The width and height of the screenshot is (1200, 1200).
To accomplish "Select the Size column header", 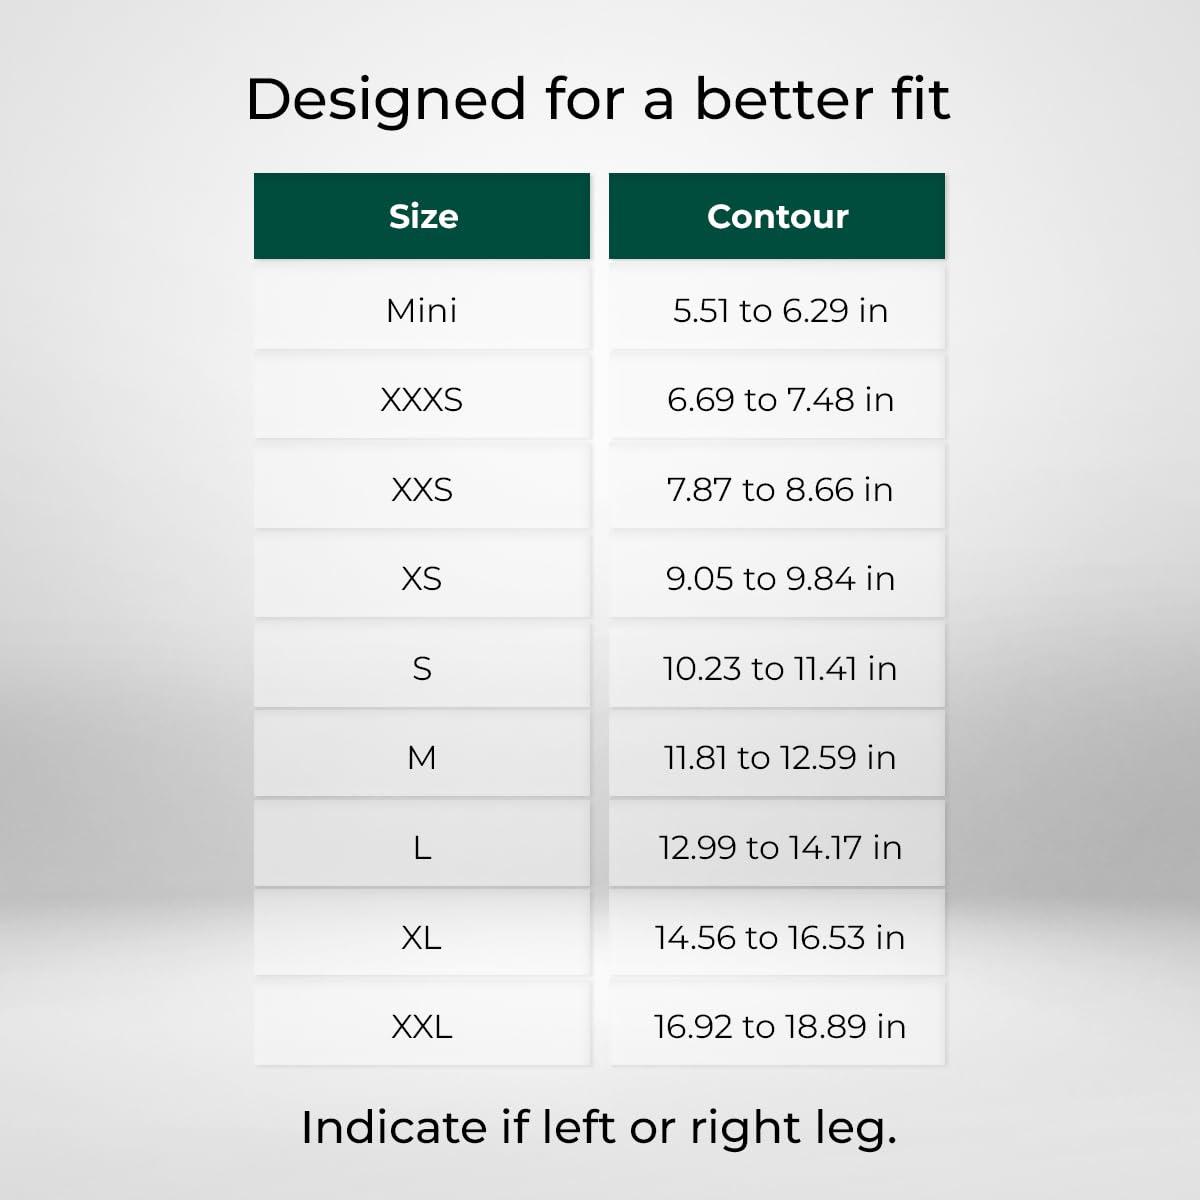I will click(x=422, y=216).
